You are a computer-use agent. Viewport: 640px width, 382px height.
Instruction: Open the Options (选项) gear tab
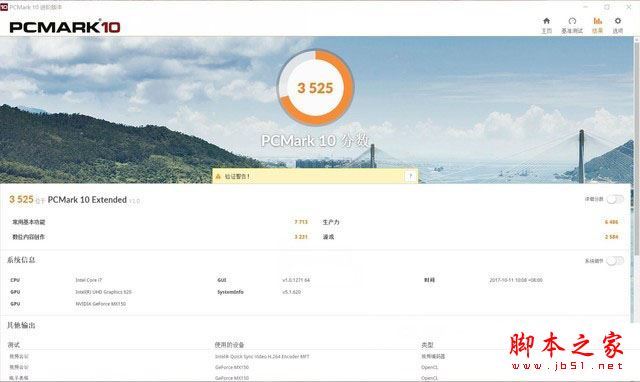coord(618,25)
